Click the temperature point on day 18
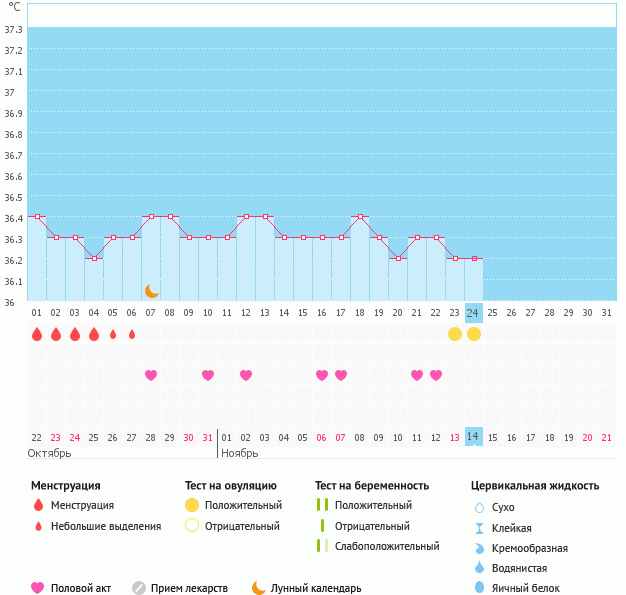Viewport: 626px width, 595px height. pos(360,216)
